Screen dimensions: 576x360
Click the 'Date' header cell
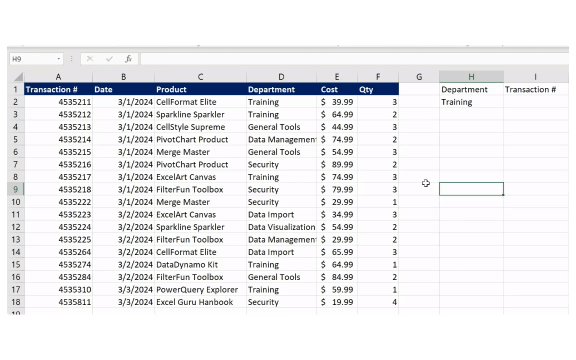[123, 89]
